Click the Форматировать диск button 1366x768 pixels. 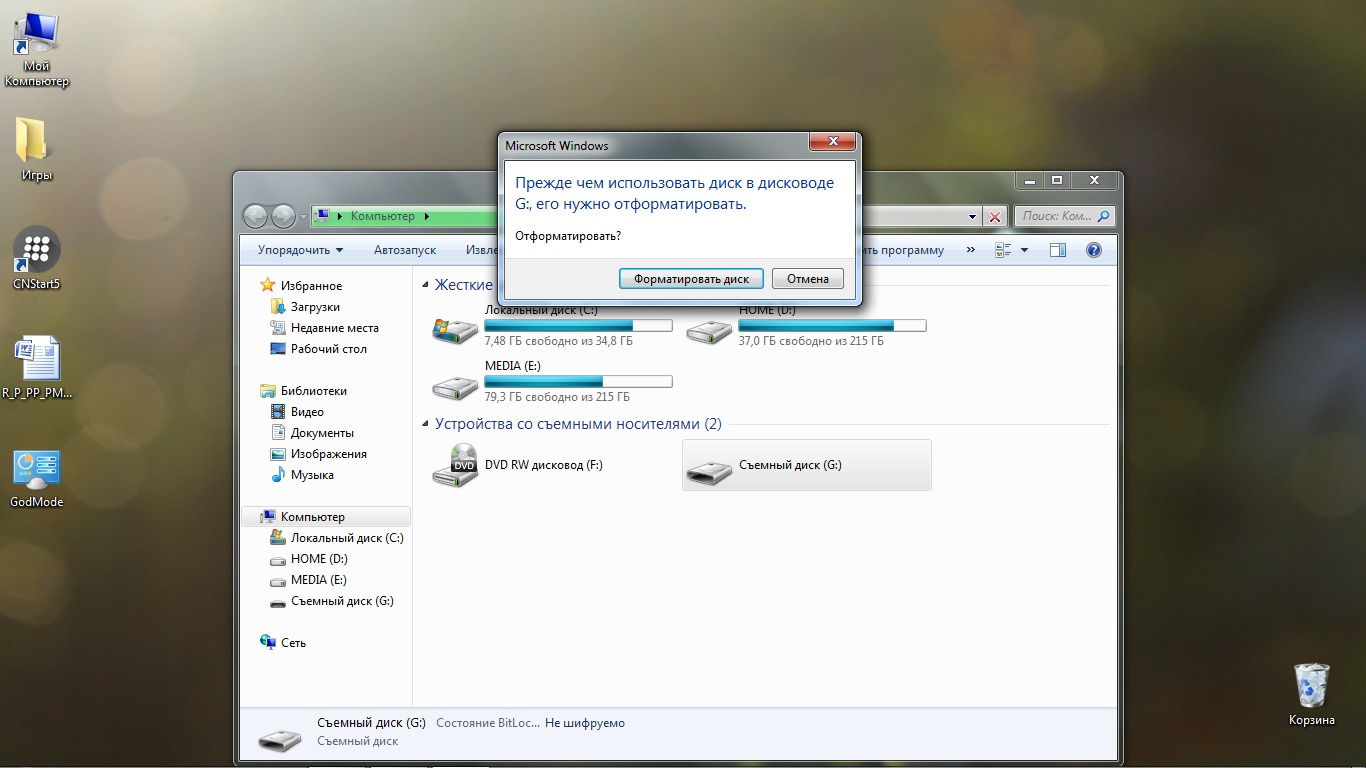692,279
